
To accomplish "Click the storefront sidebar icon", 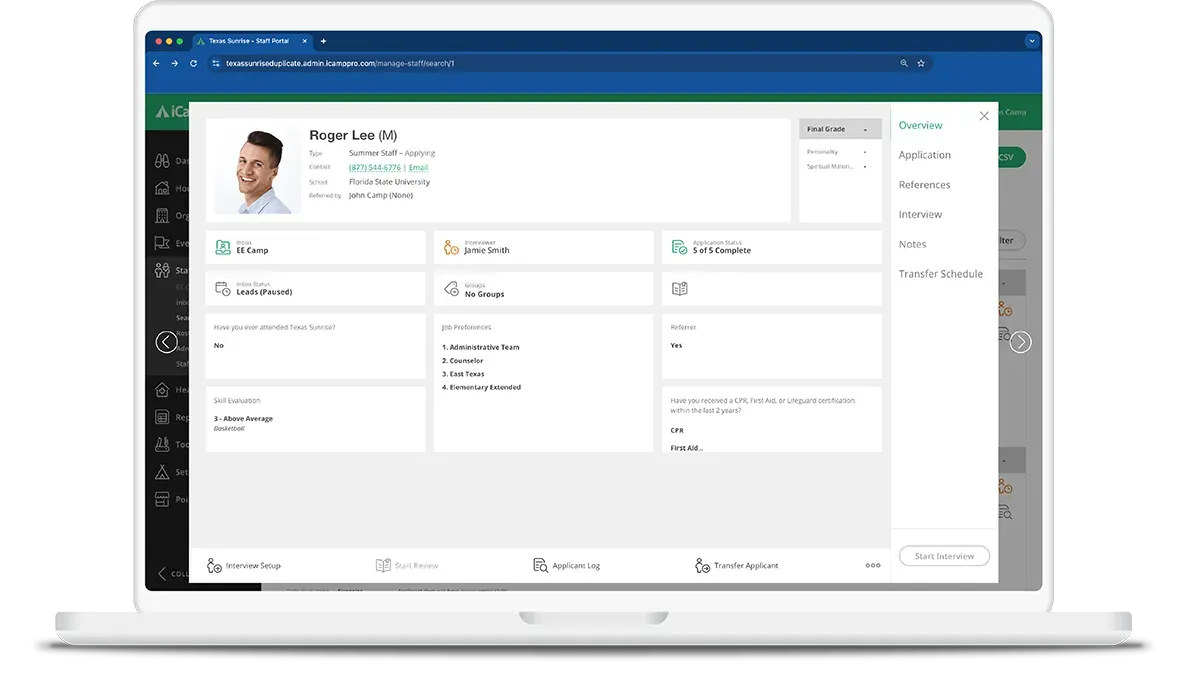I will [162, 499].
